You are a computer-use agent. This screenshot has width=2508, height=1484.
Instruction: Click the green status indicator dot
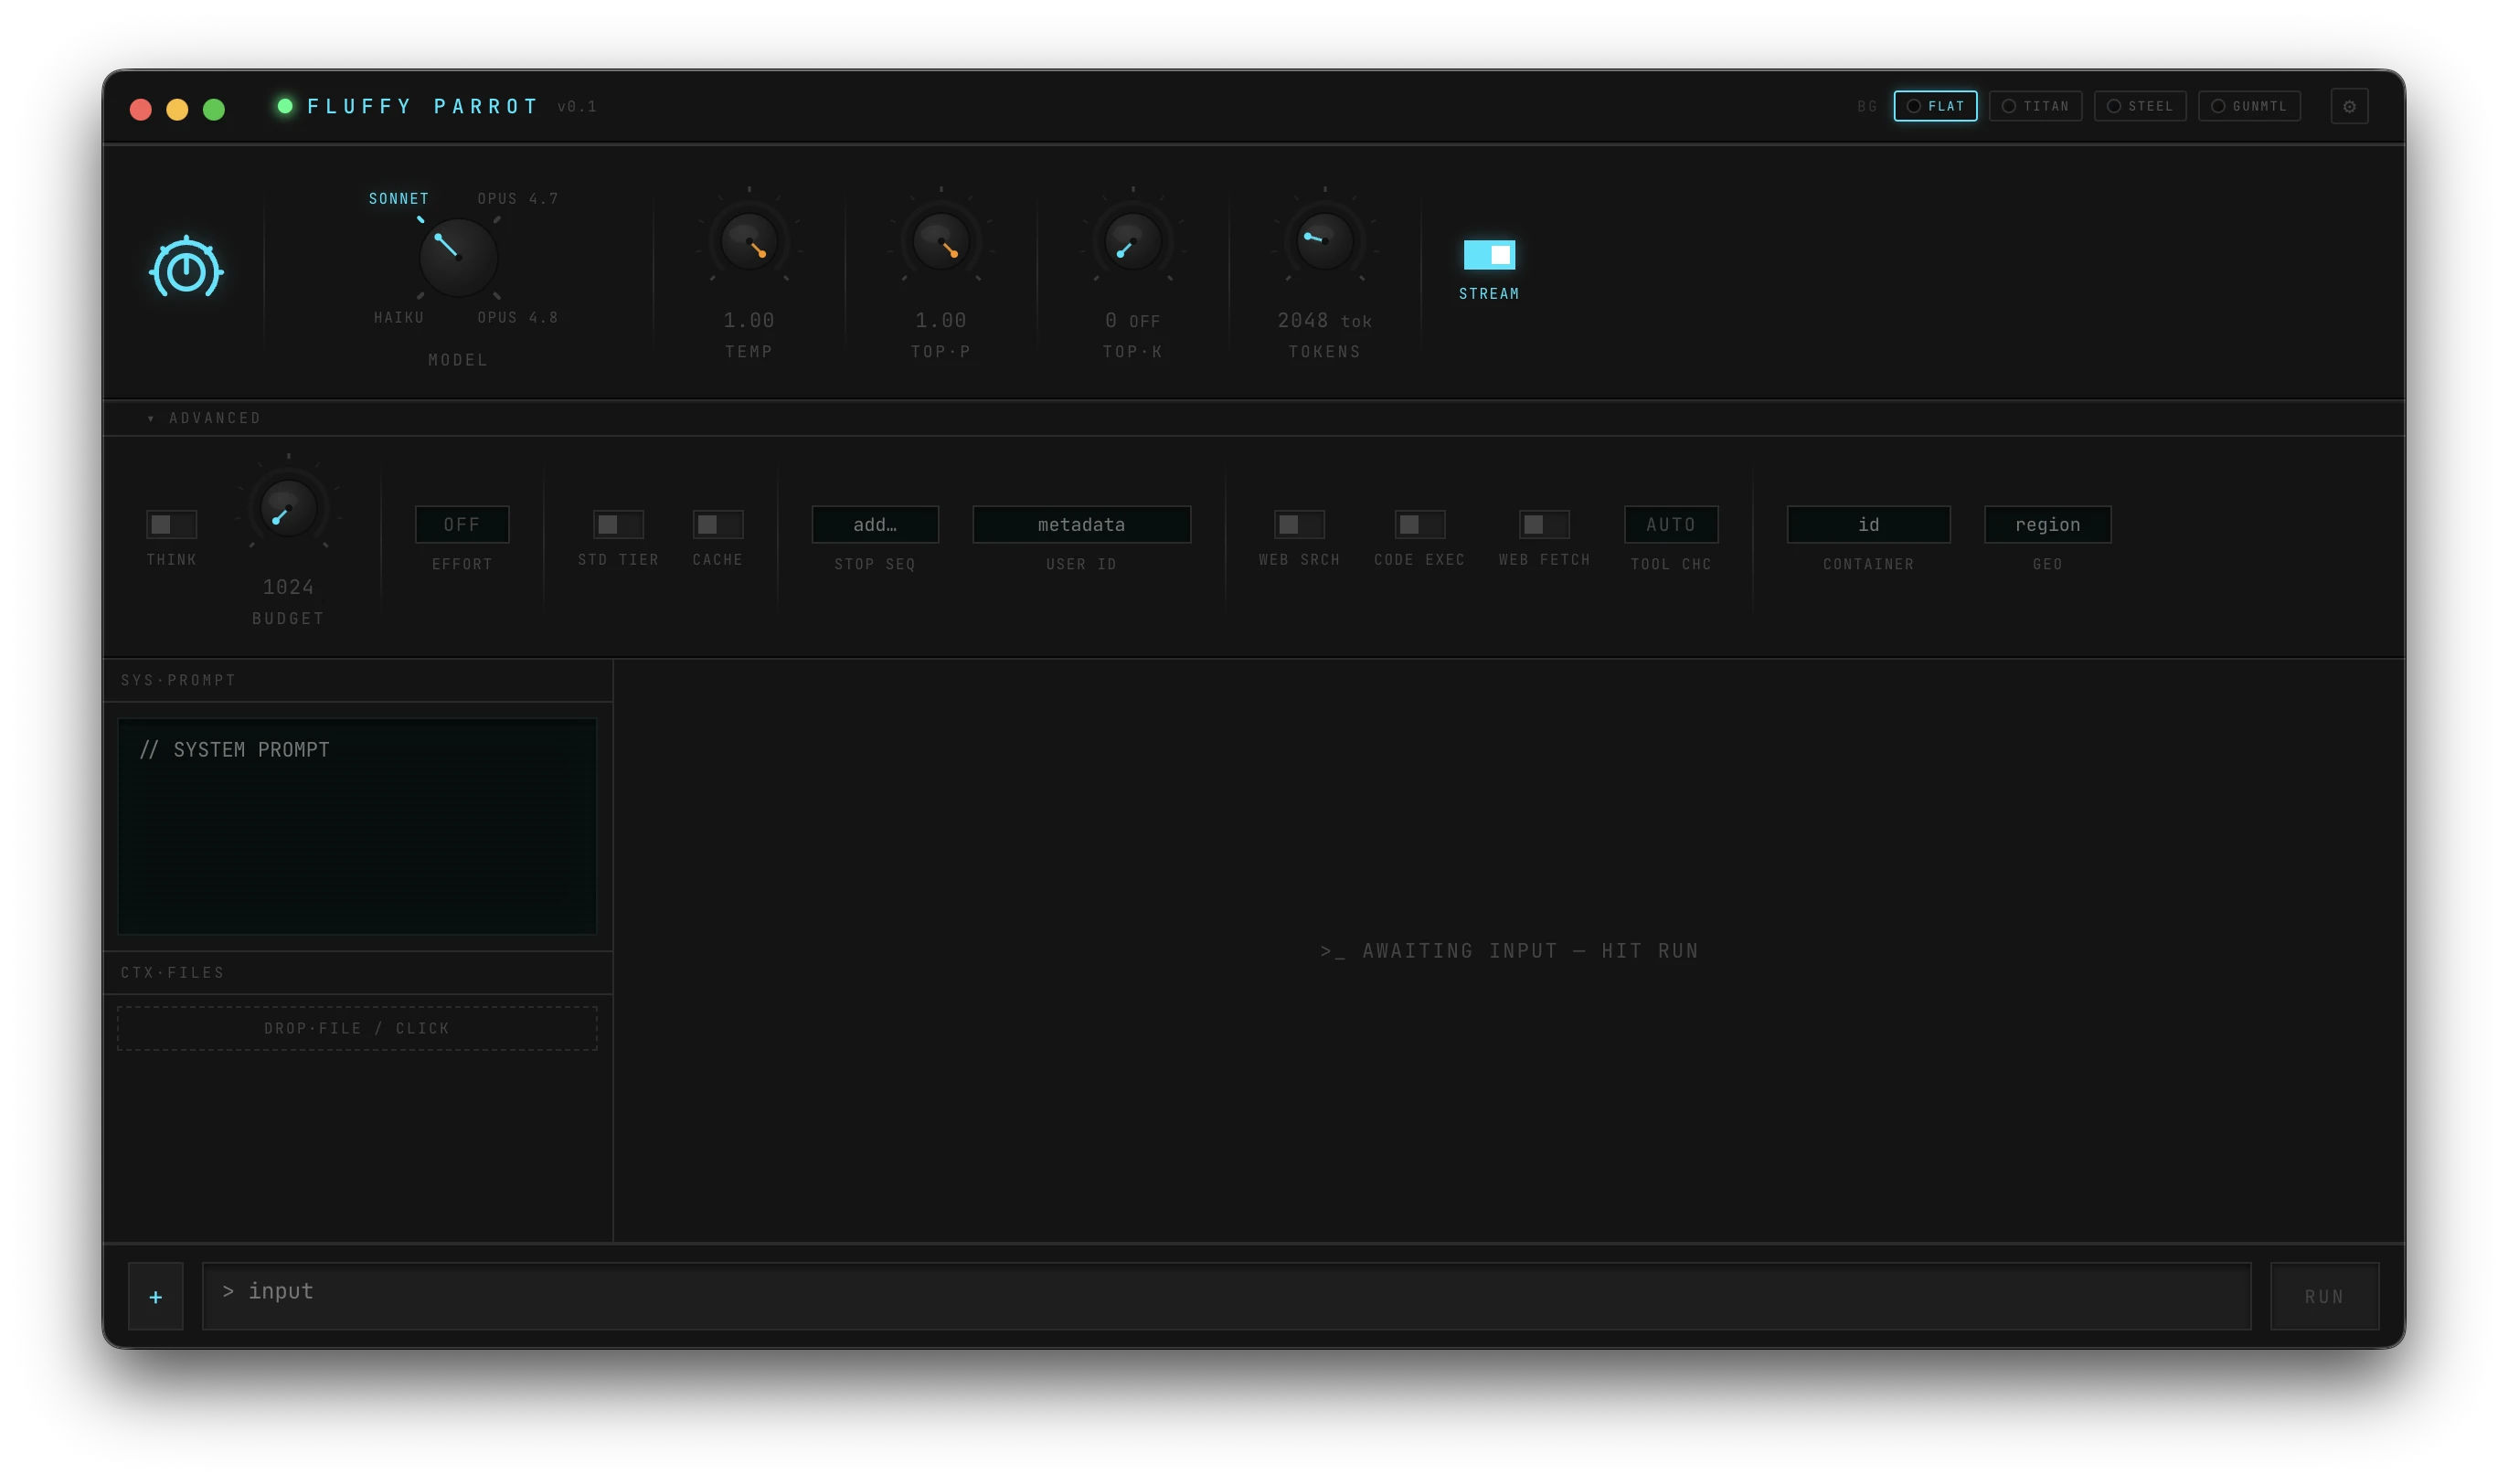pos(285,106)
